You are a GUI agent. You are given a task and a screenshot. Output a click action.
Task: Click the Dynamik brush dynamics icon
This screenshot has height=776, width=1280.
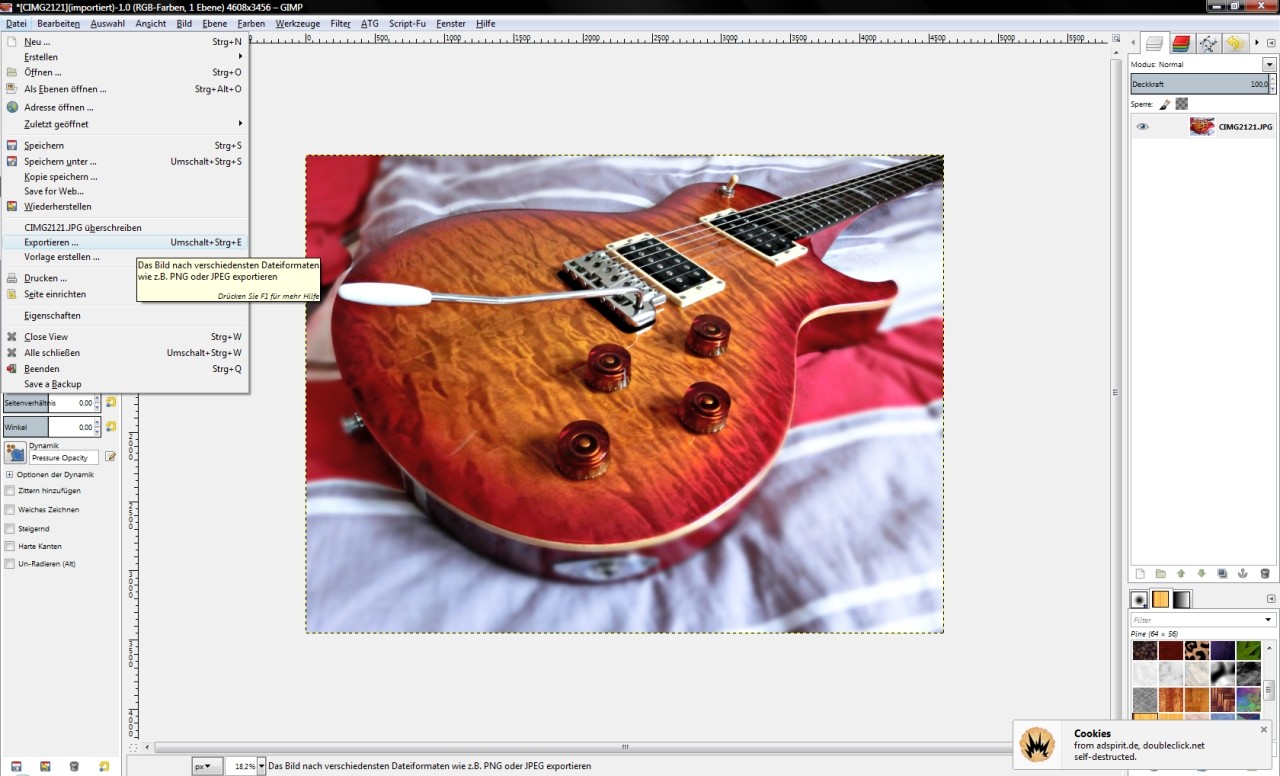click(x=15, y=452)
